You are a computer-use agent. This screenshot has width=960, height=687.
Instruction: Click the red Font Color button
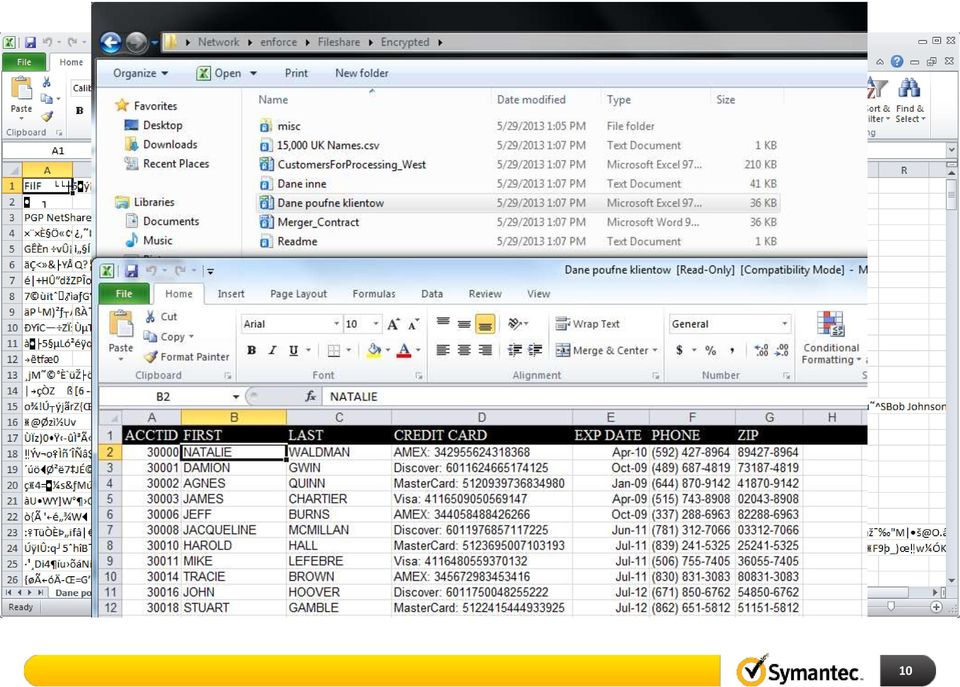(x=403, y=350)
